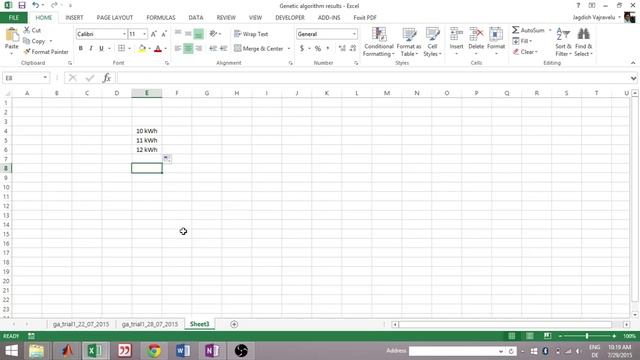Switch to the PAGE LAYOUT ribbon tab
This screenshot has height=360, width=640.
pos(115,18)
